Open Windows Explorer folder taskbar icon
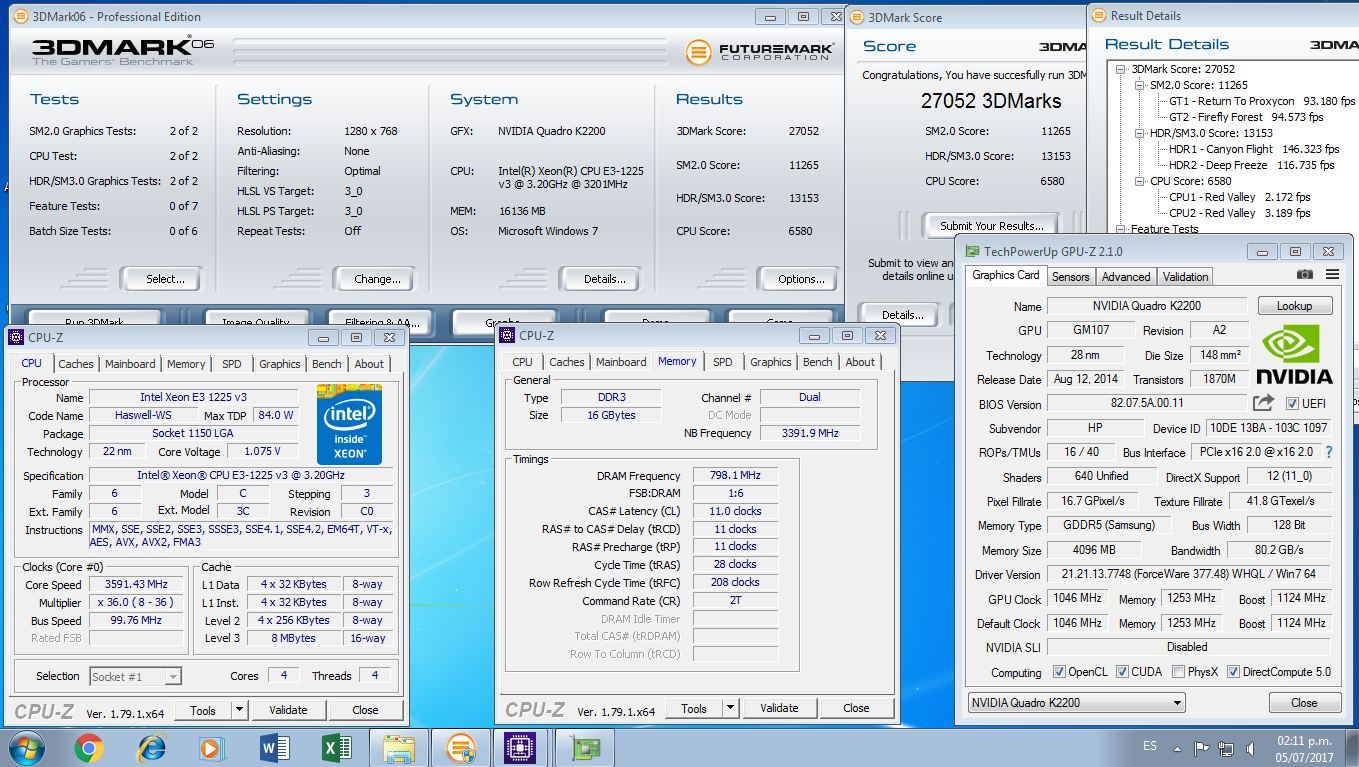Screen dimensions: 1359x767 398,747
